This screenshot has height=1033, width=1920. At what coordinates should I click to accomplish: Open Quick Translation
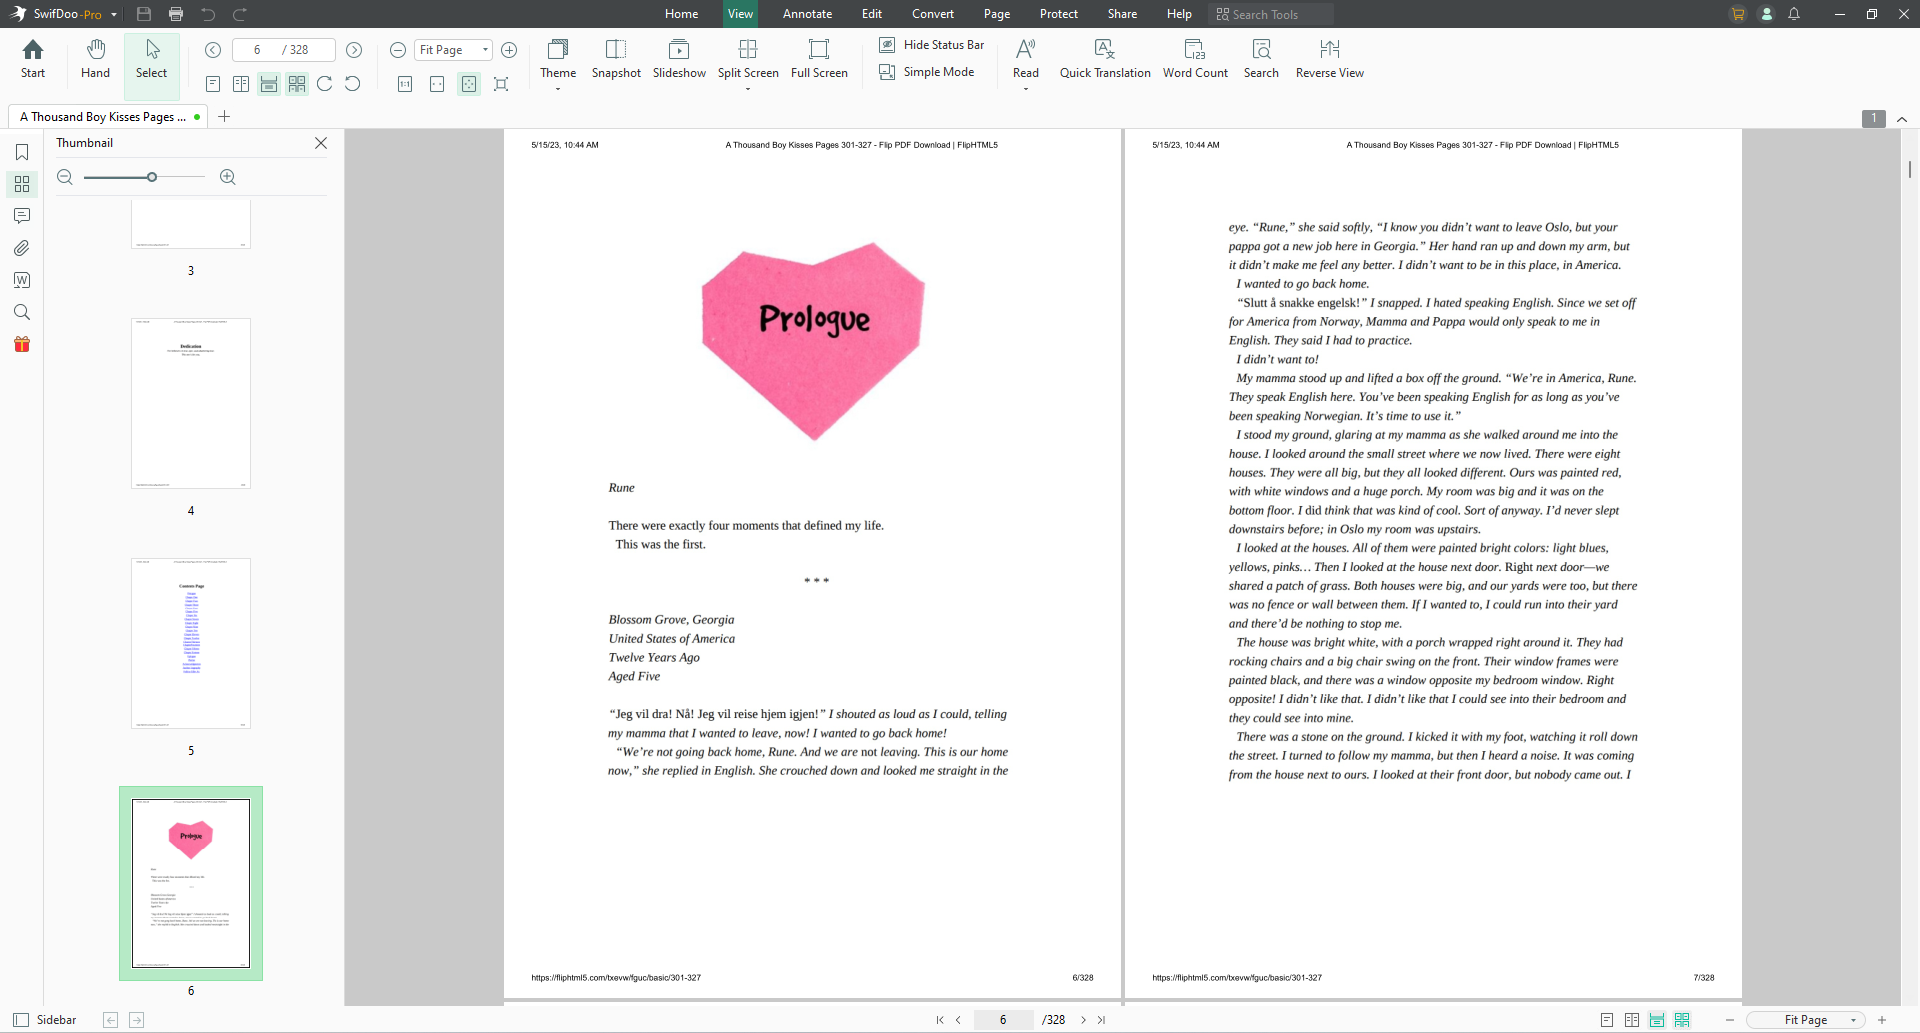pyautogui.click(x=1105, y=59)
